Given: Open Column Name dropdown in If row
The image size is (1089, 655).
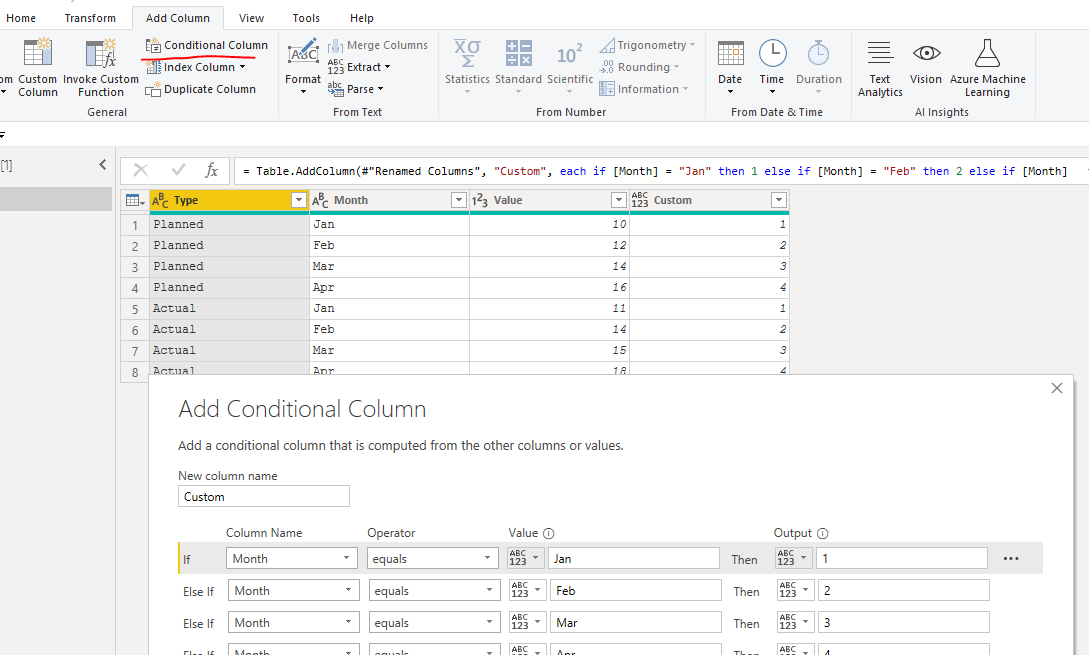Looking at the screenshot, I should (x=292, y=558).
